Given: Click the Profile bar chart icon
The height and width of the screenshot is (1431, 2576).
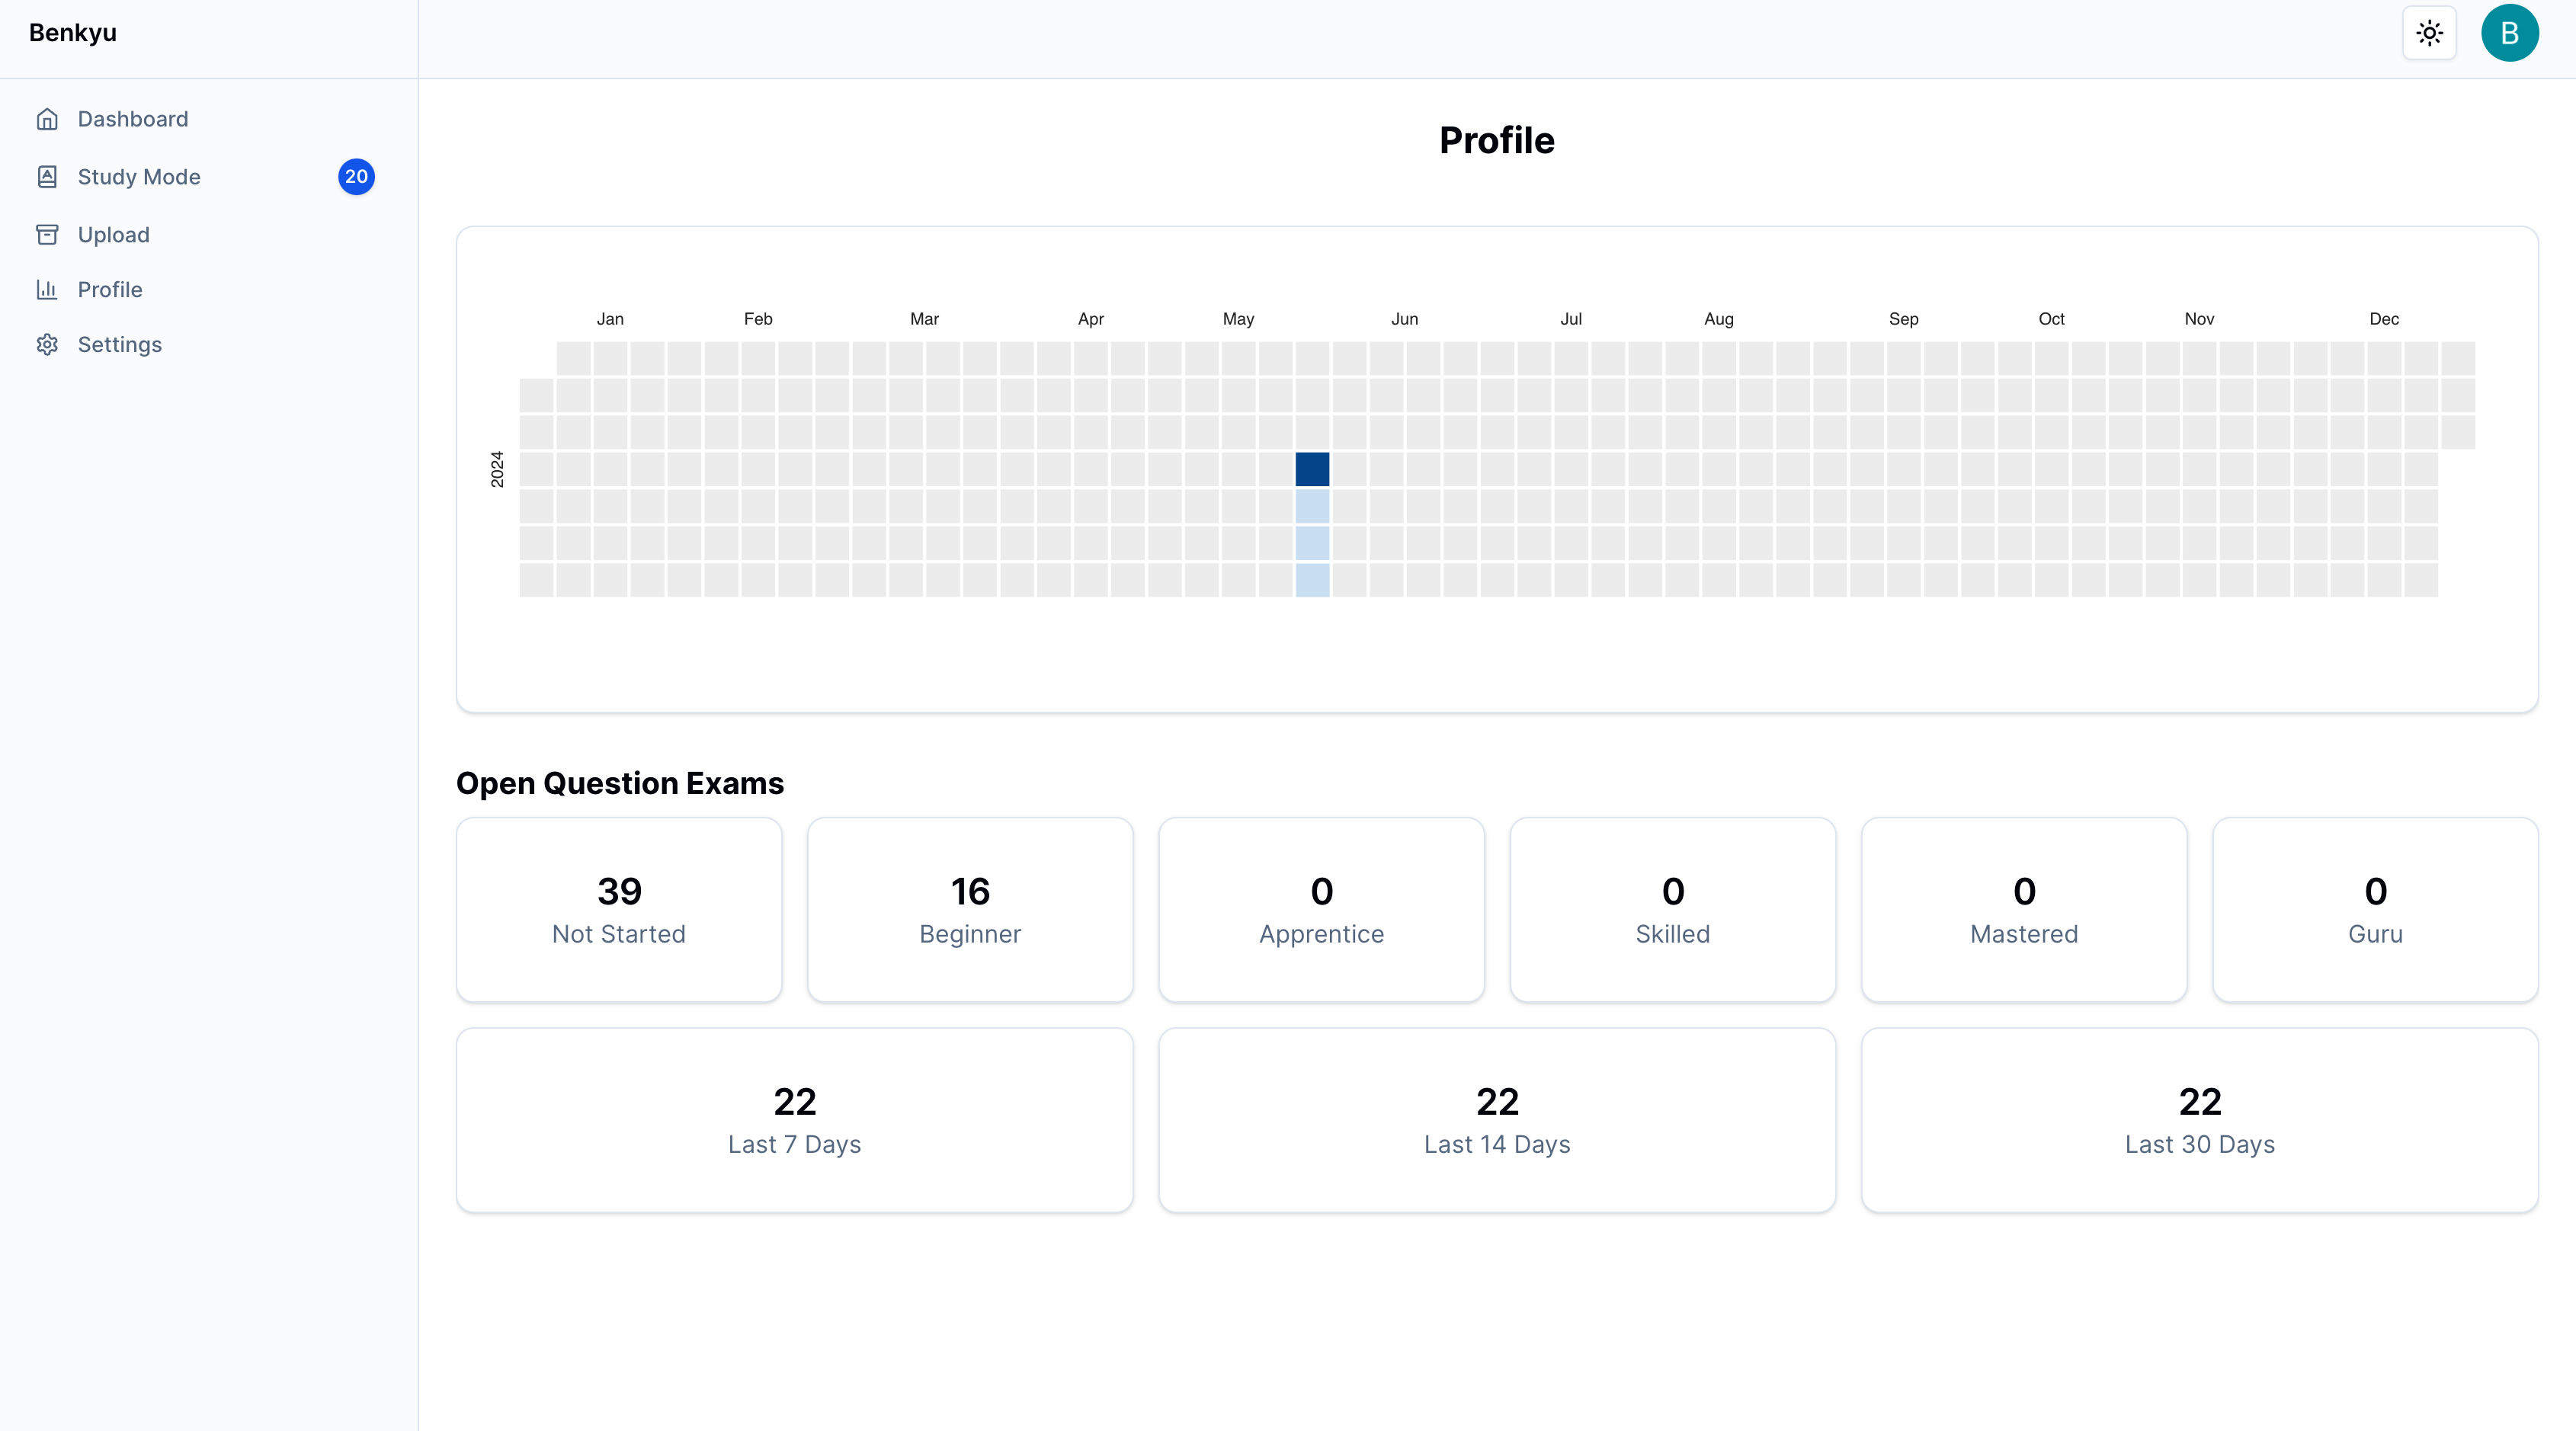Looking at the screenshot, I should point(47,290).
